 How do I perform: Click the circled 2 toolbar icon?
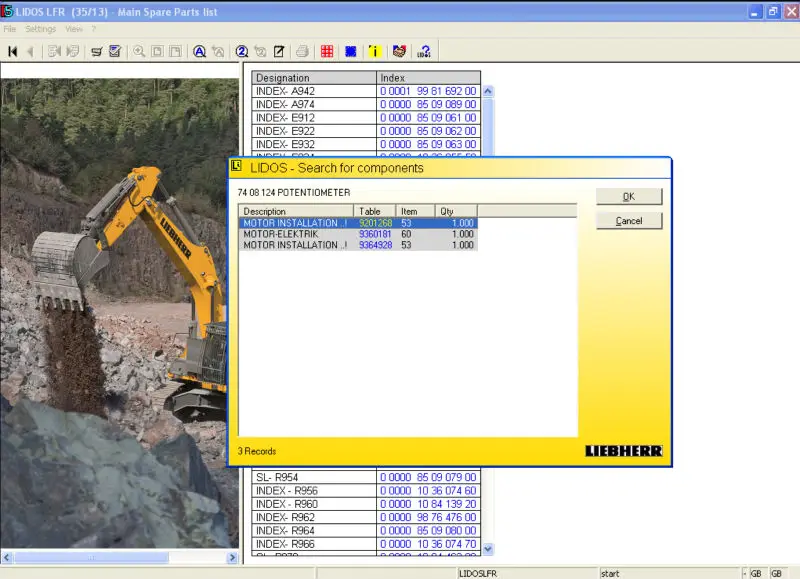pos(242,51)
